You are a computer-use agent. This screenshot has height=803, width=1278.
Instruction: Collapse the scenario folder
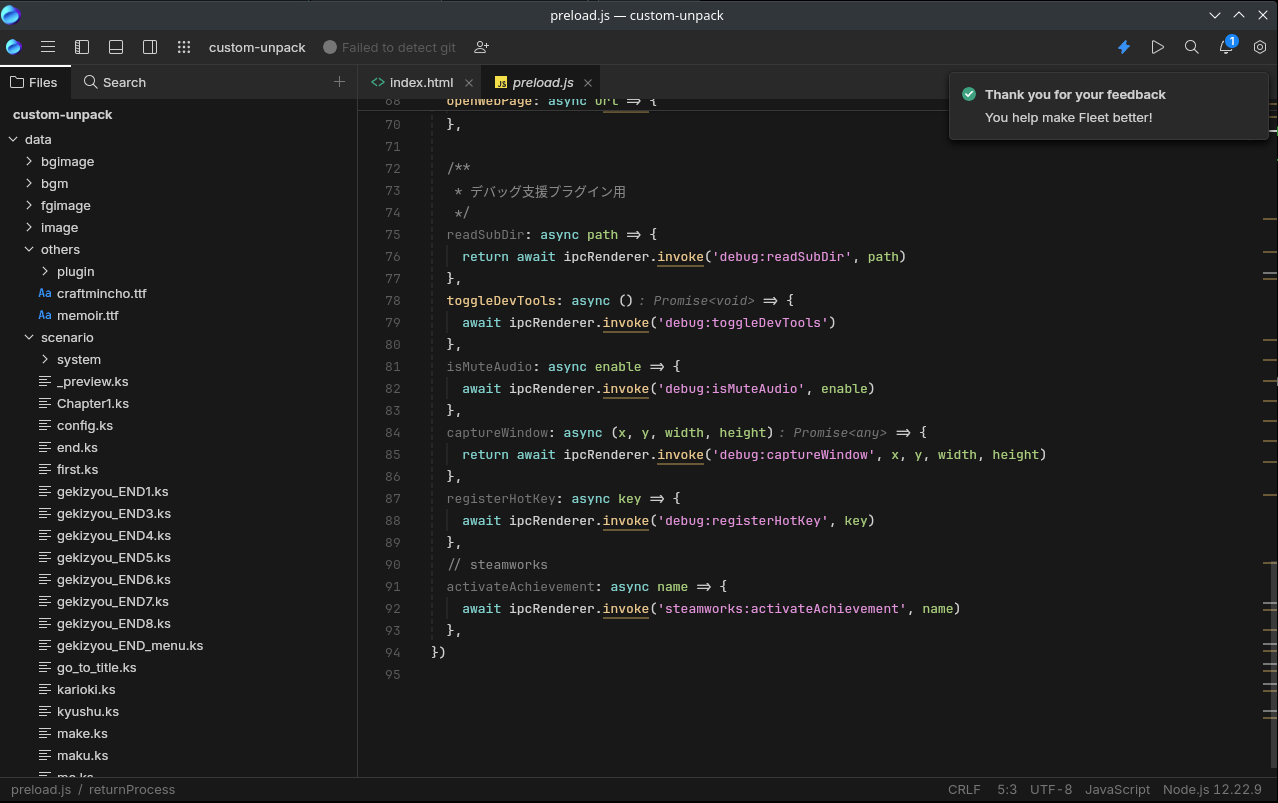click(x=30, y=337)
